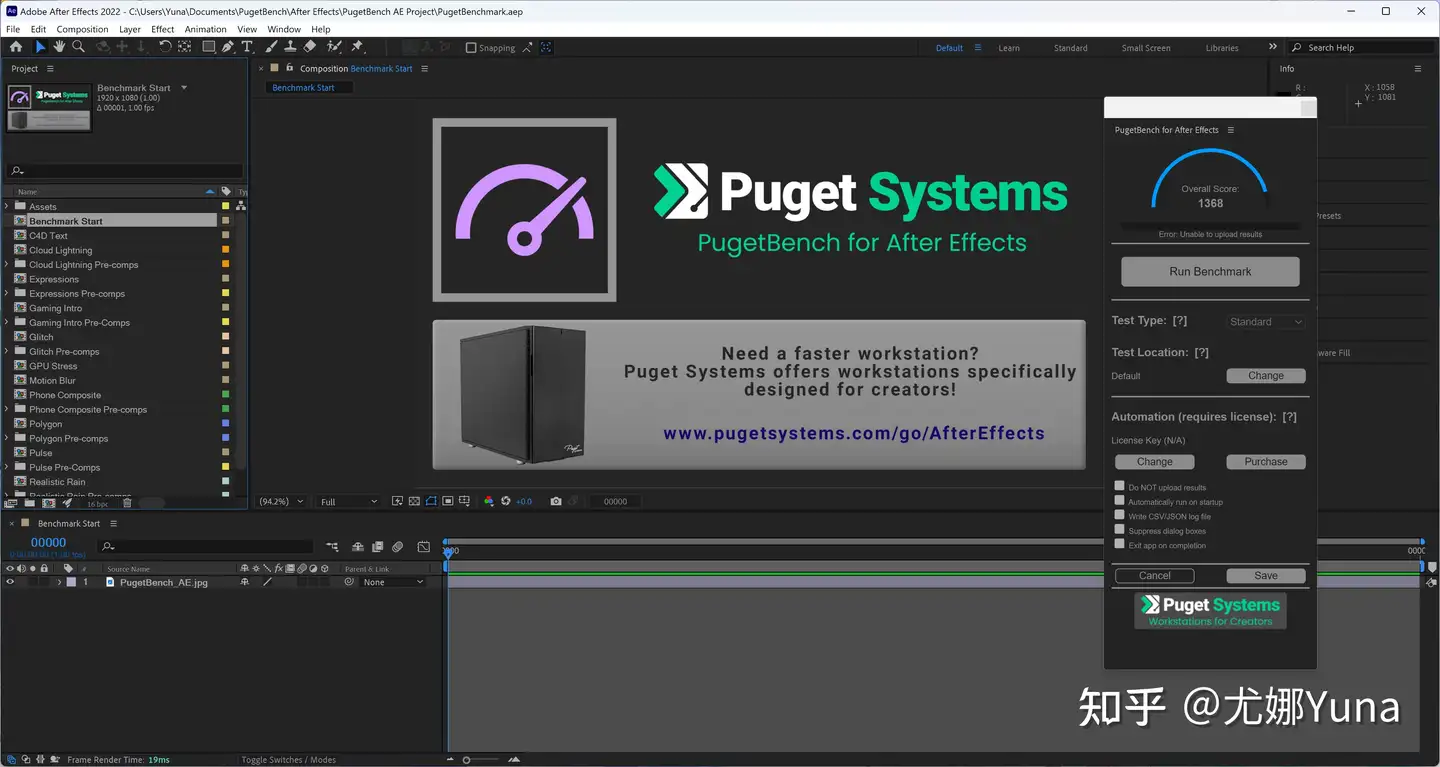The image size is (1440, 767).
Task: Click the show channel color icon
Action: pyautogui.click(x=489, y=501)
